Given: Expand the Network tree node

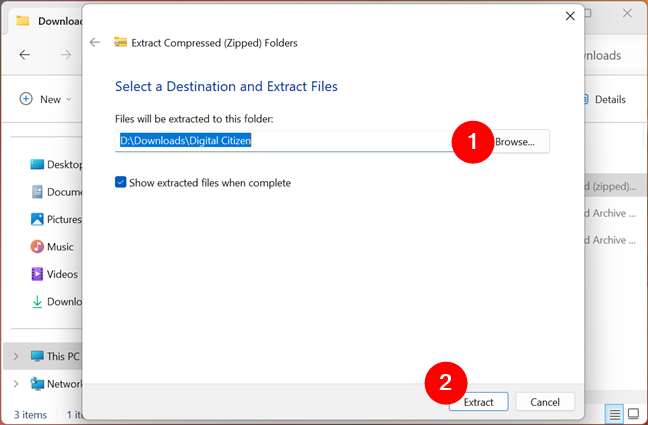Looking at the screenshot, I should coord(16,383).
